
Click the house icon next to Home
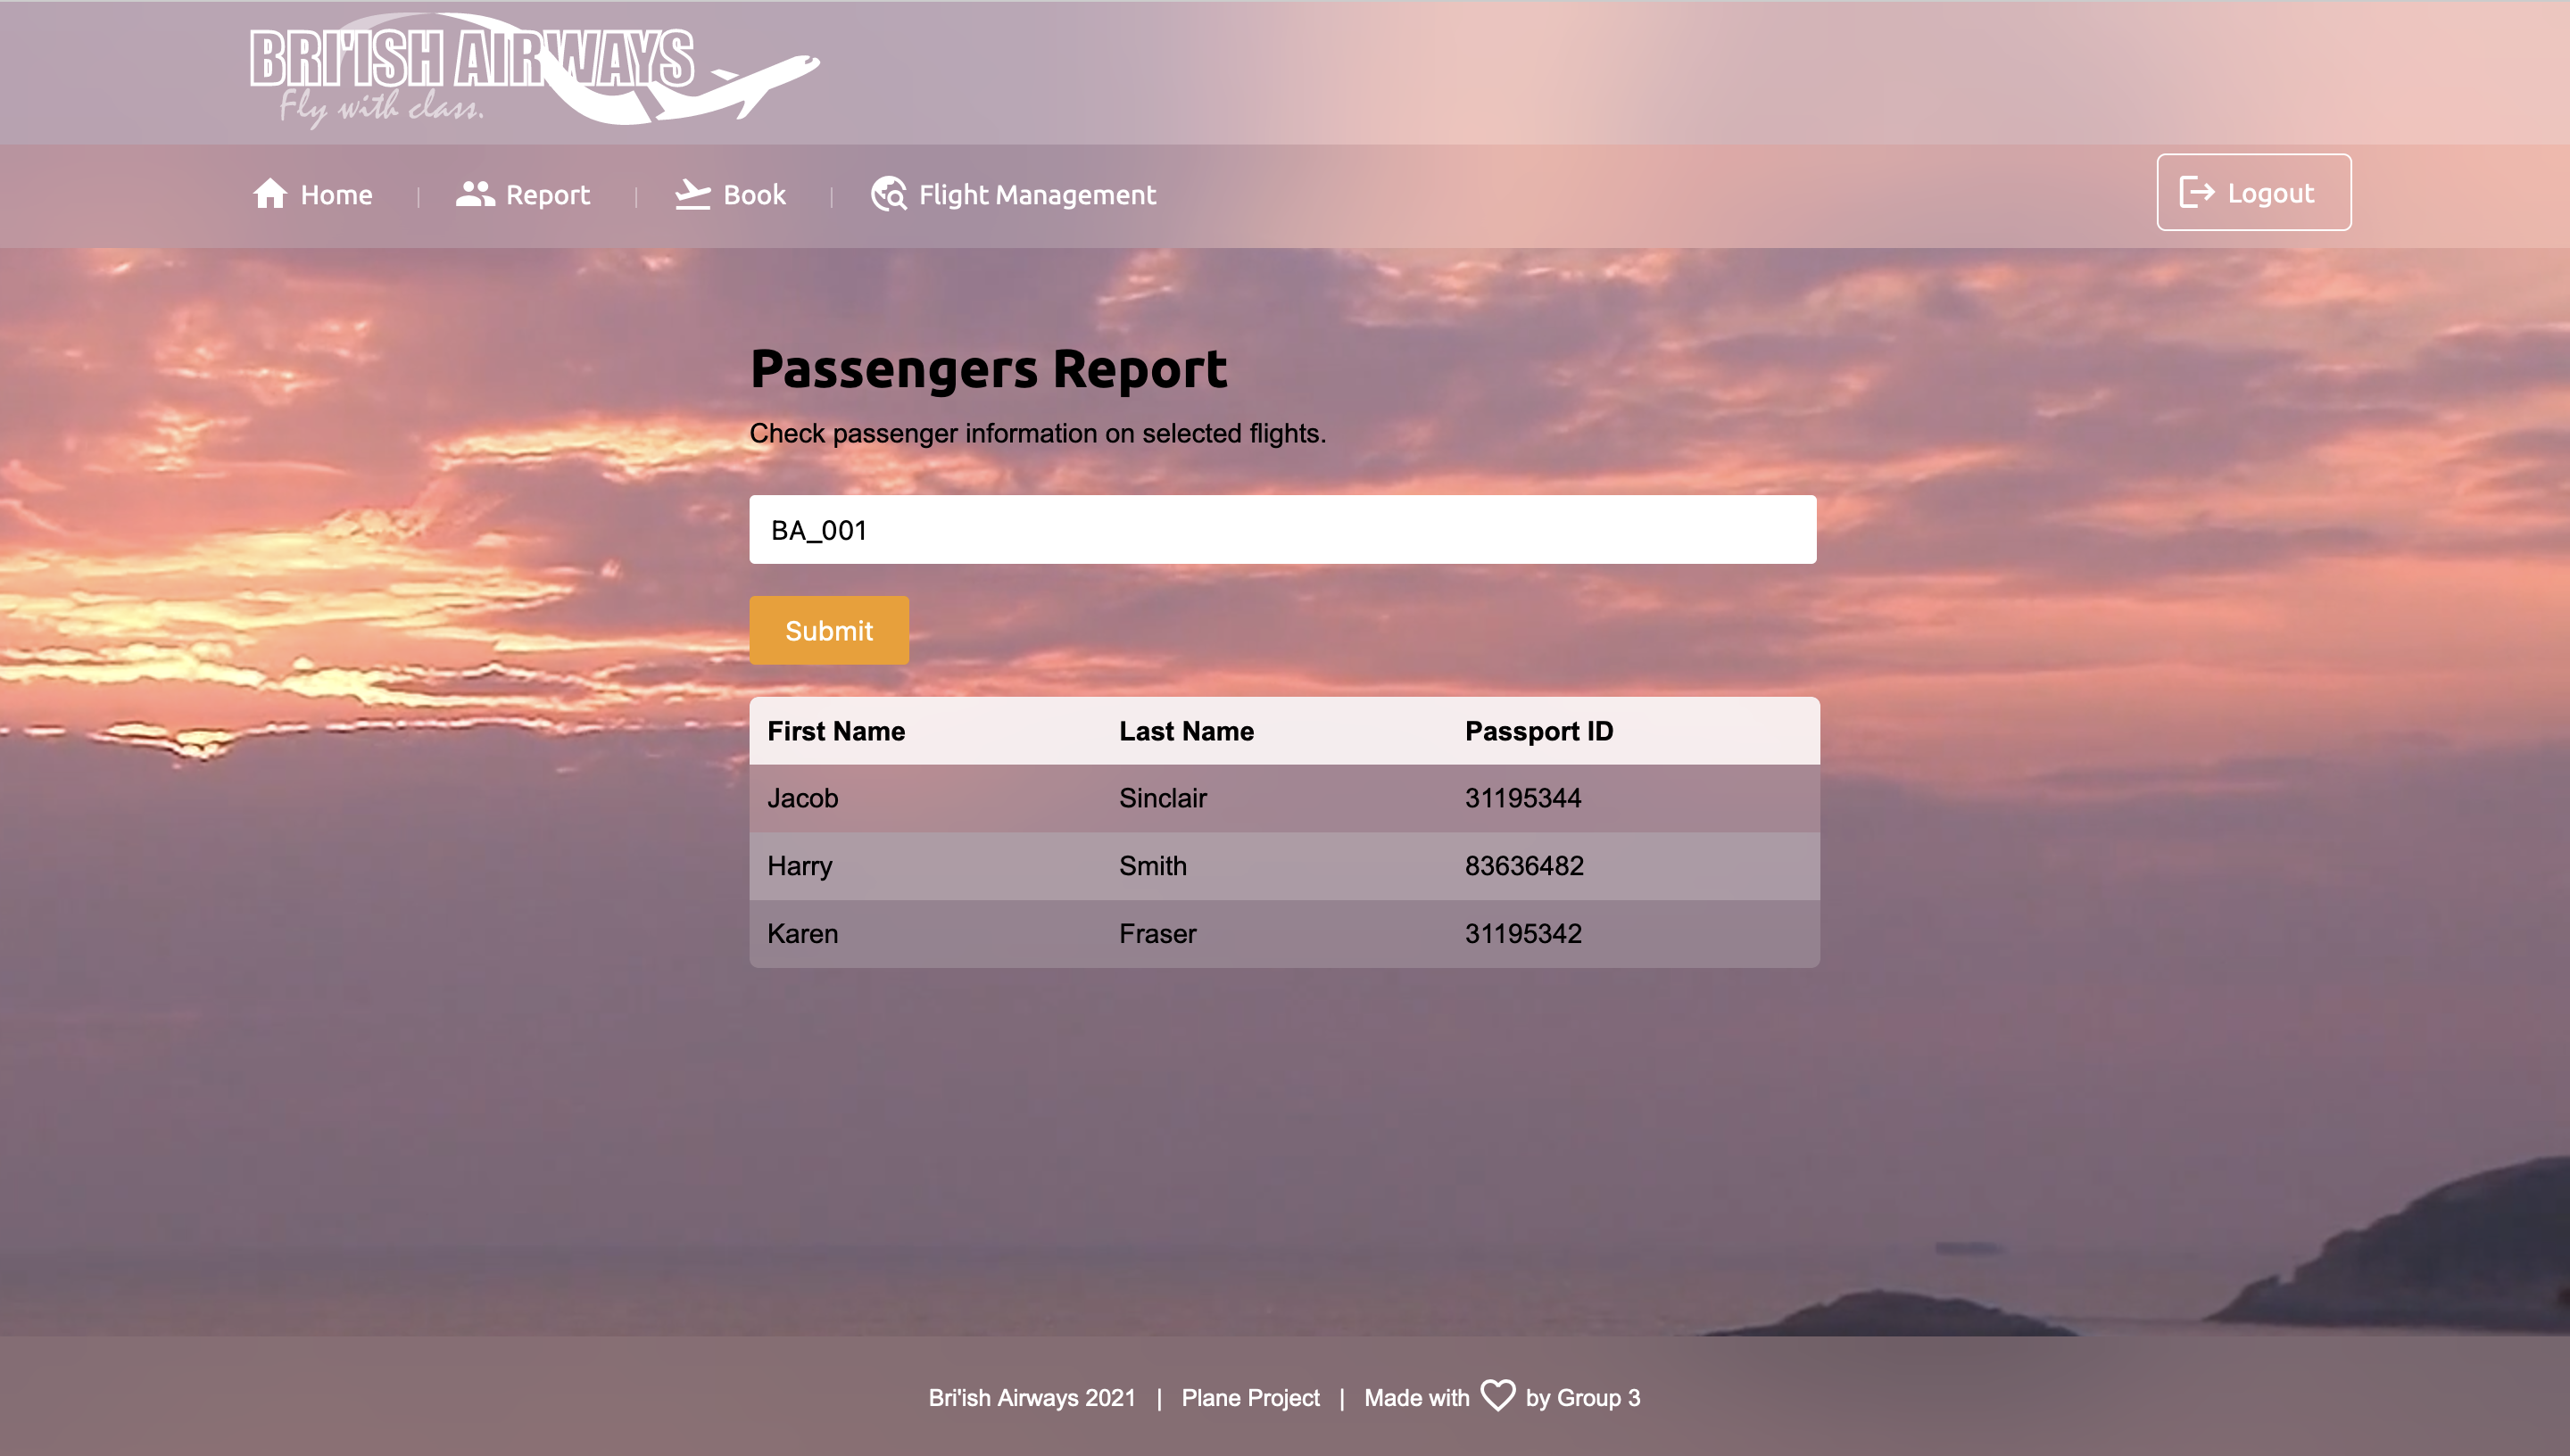point(270,193)
